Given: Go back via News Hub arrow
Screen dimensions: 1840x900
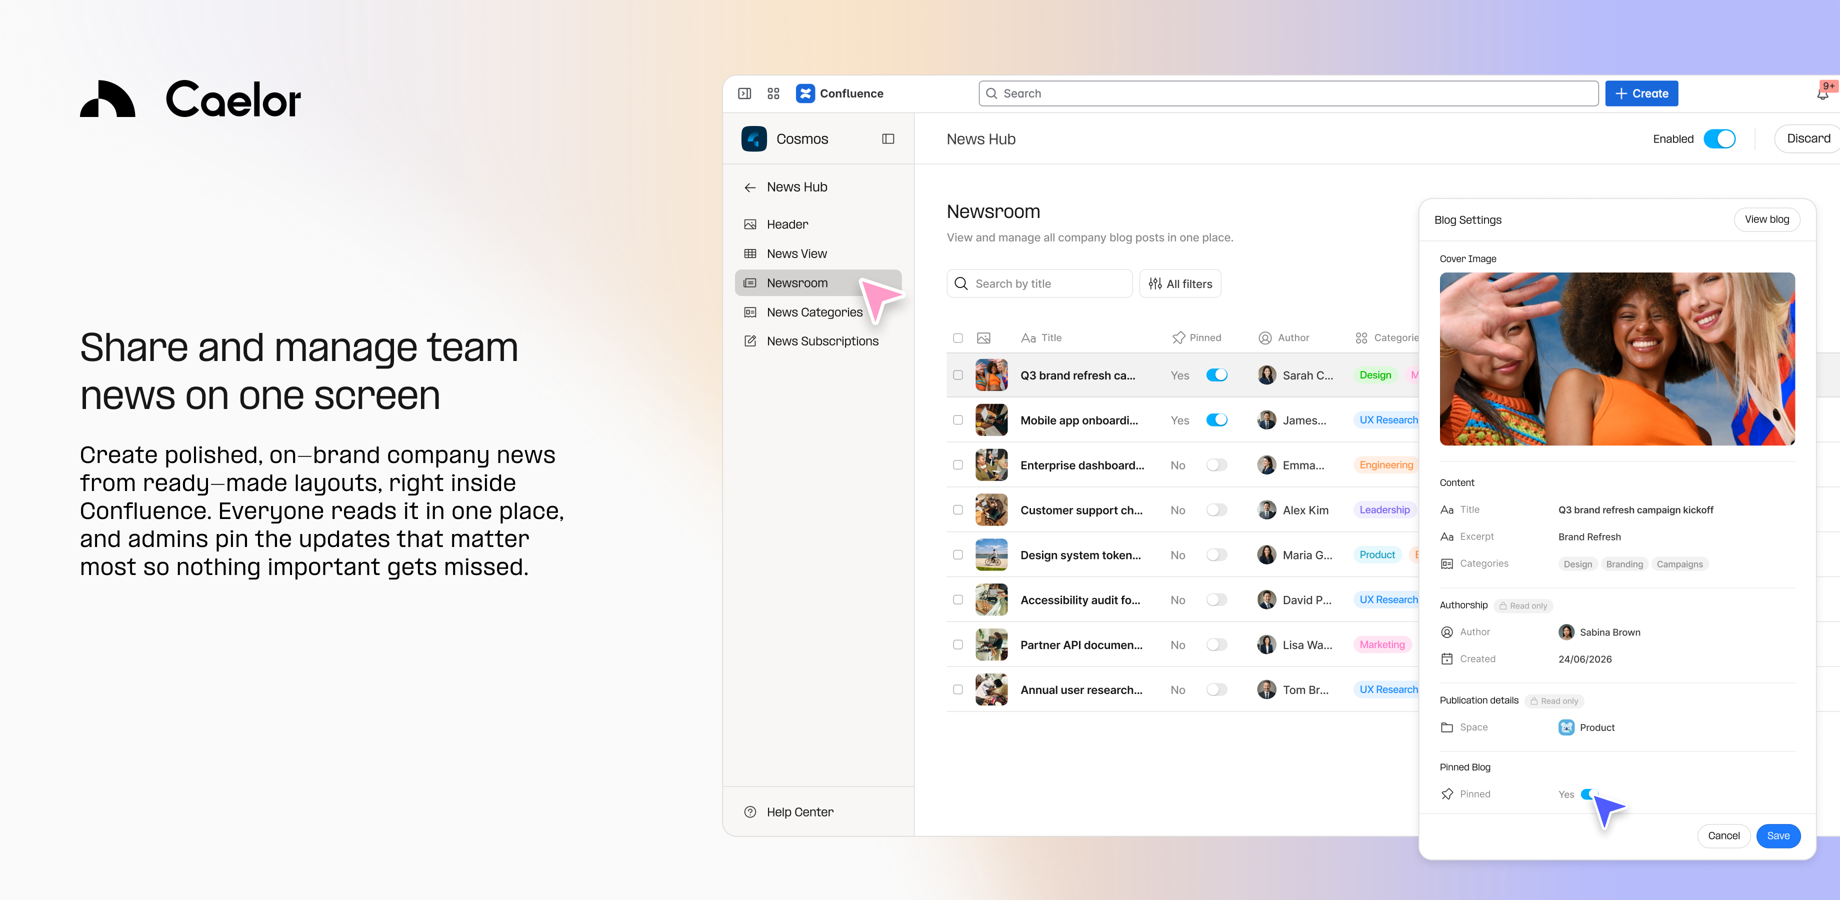Looking at the screenshot, I should pyautogui.click(x=750, y=187).
